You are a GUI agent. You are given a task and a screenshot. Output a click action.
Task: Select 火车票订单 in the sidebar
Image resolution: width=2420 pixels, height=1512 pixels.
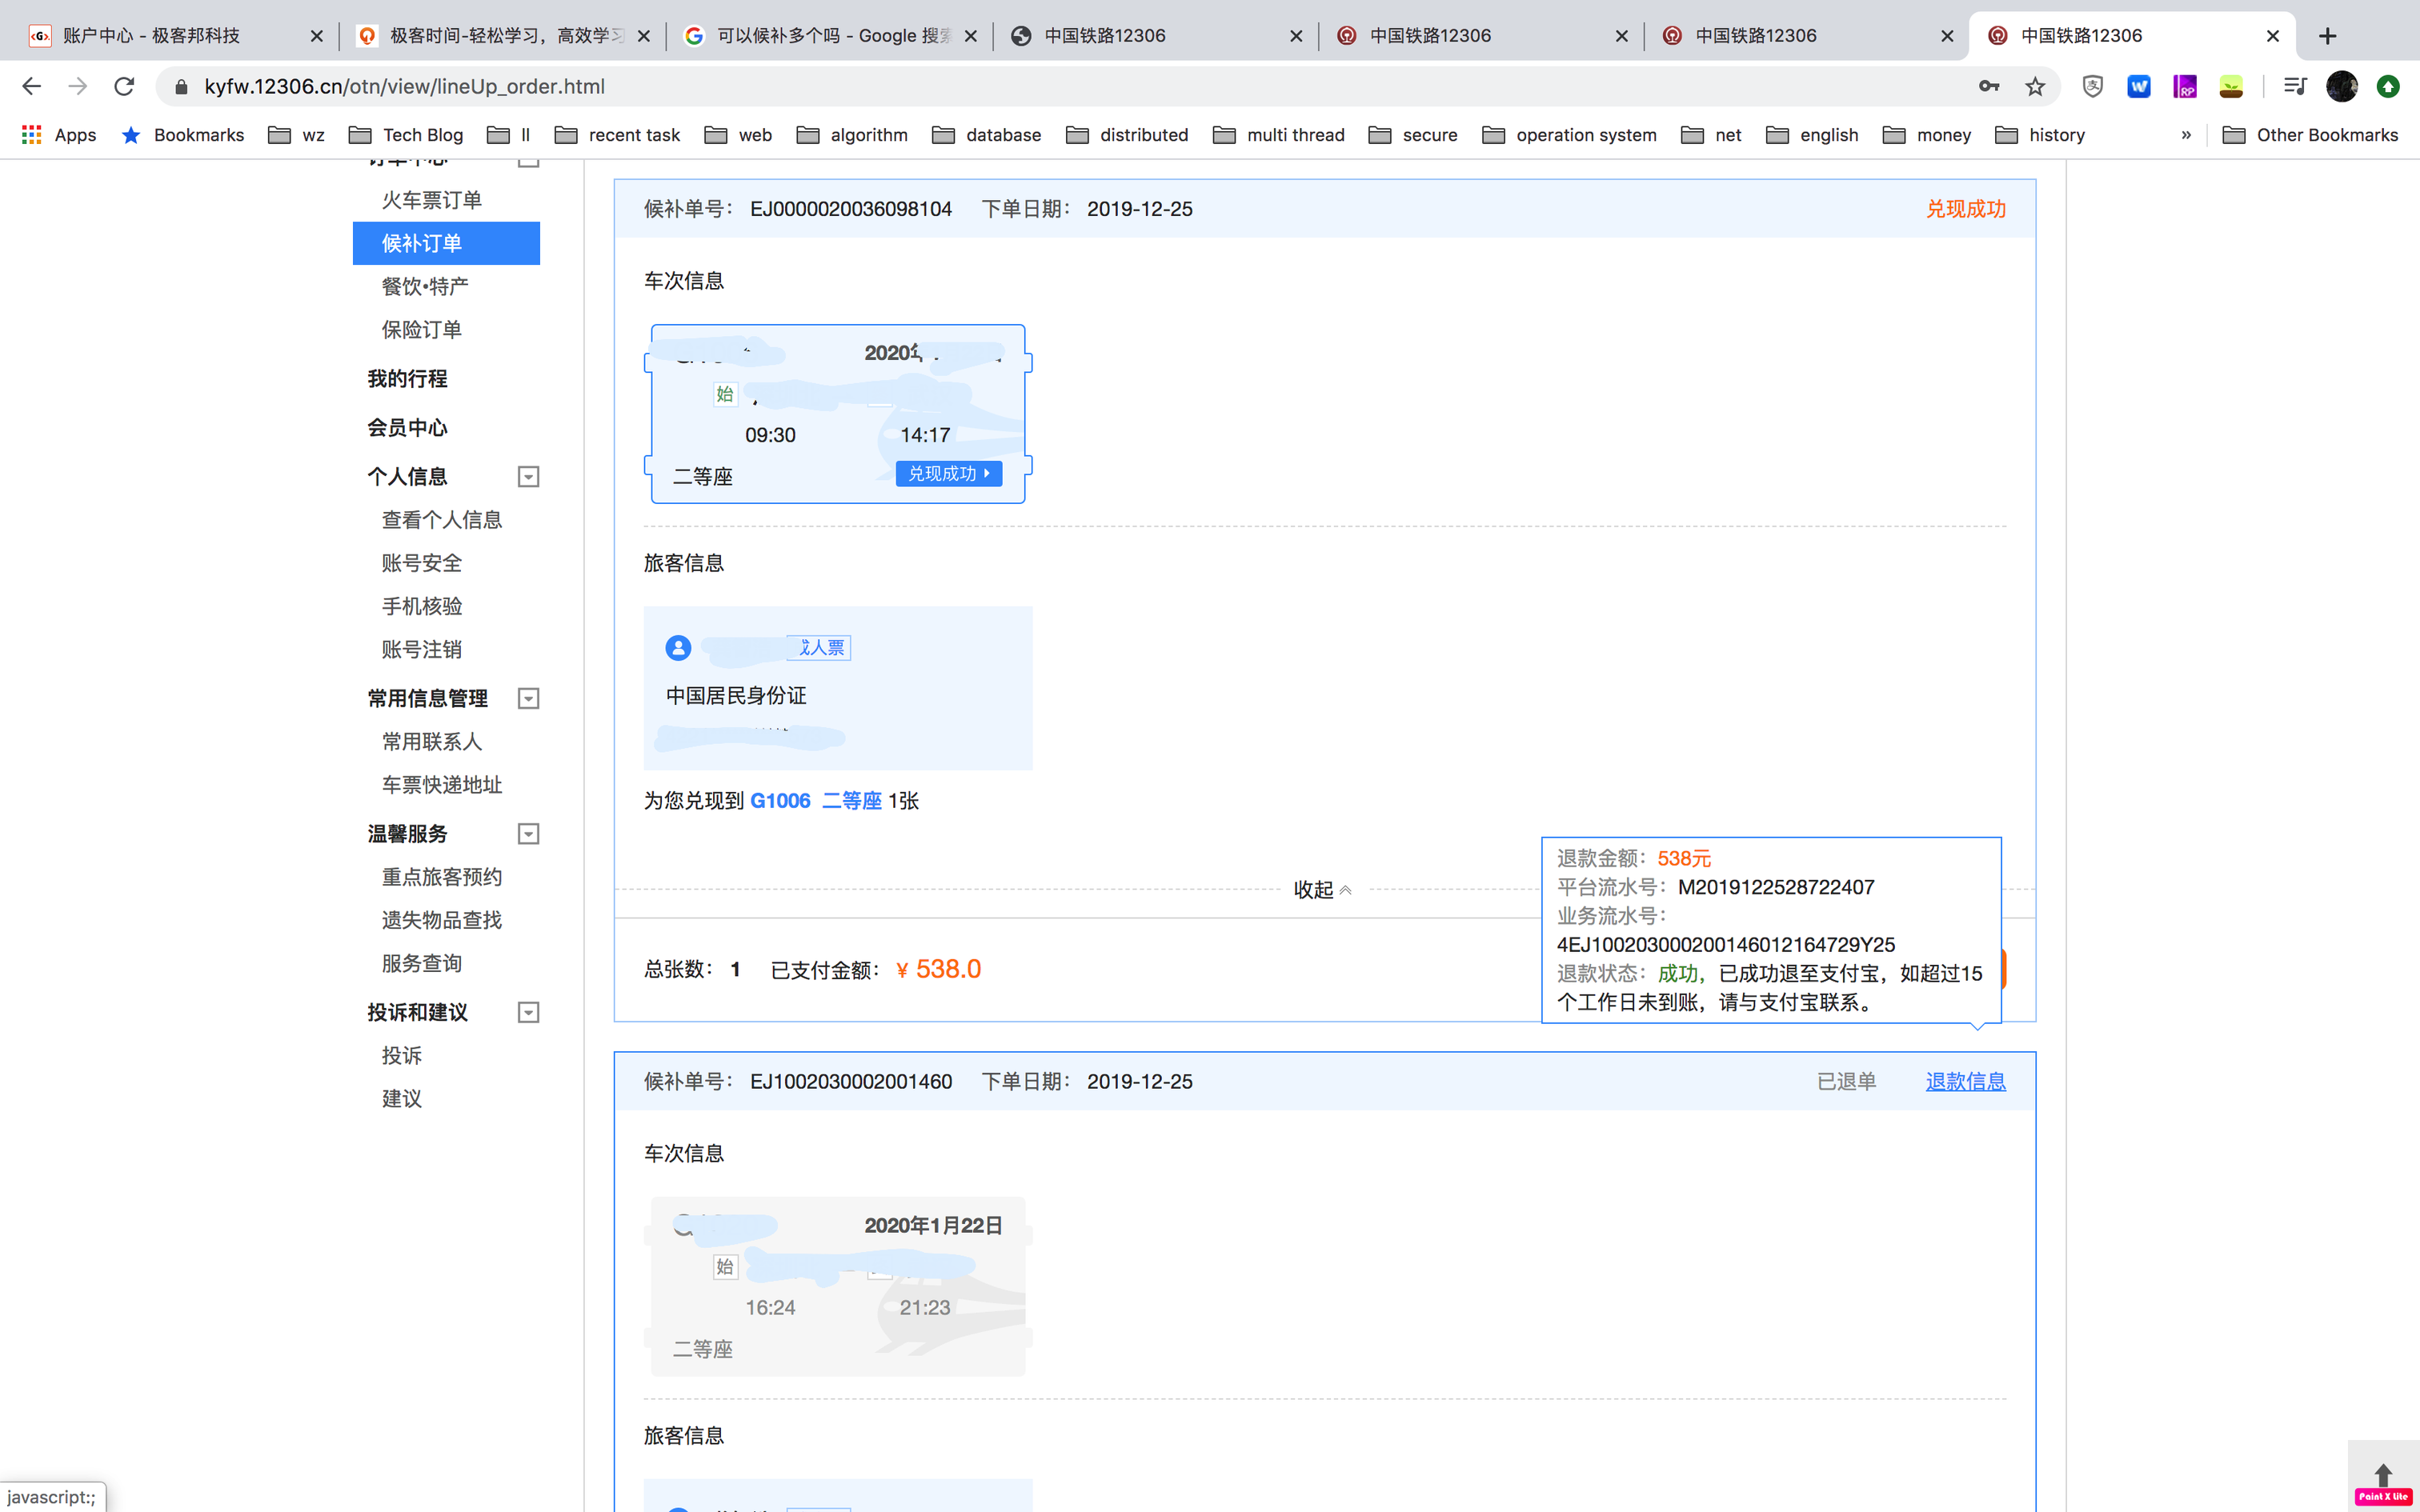[431, 200]
